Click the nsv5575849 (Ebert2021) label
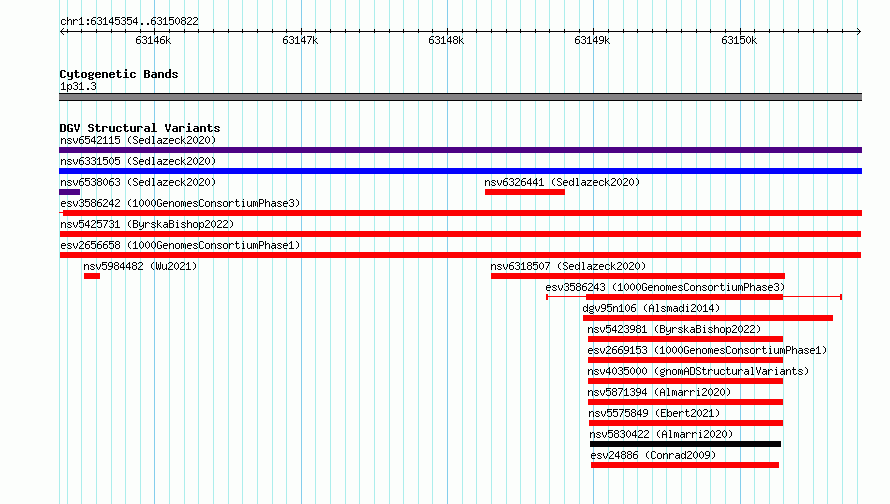The width and height of the screenshot is (890, 504). coord(654,413)
